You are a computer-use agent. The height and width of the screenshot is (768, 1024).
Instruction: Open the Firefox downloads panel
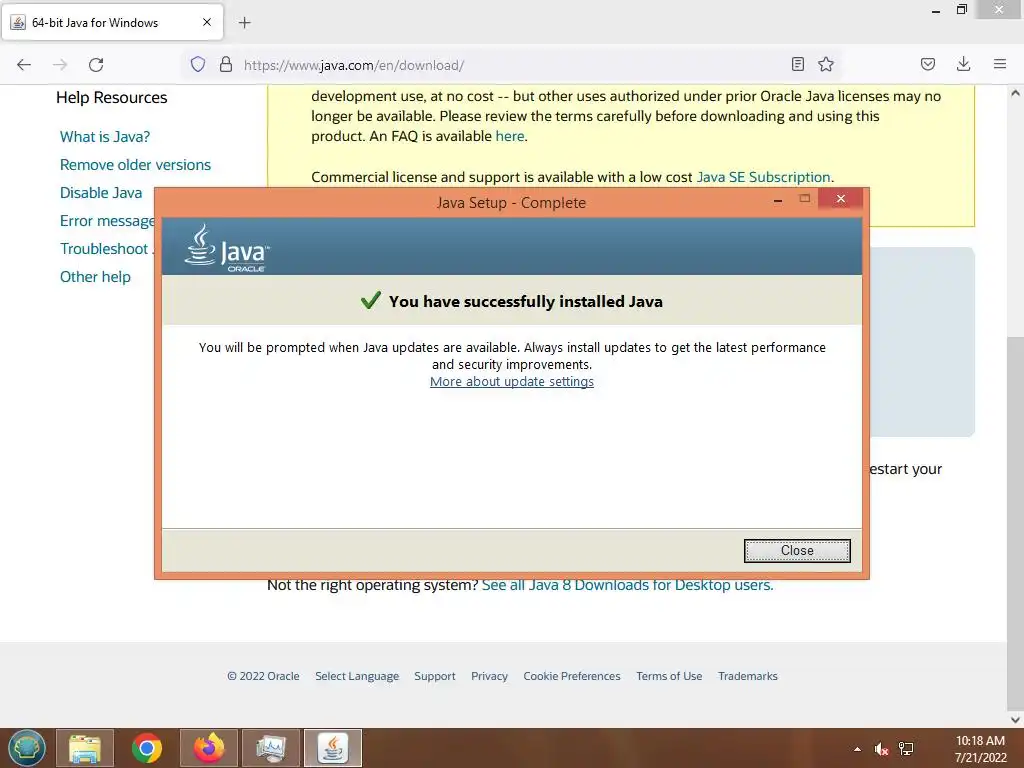(x=963, y=64)
